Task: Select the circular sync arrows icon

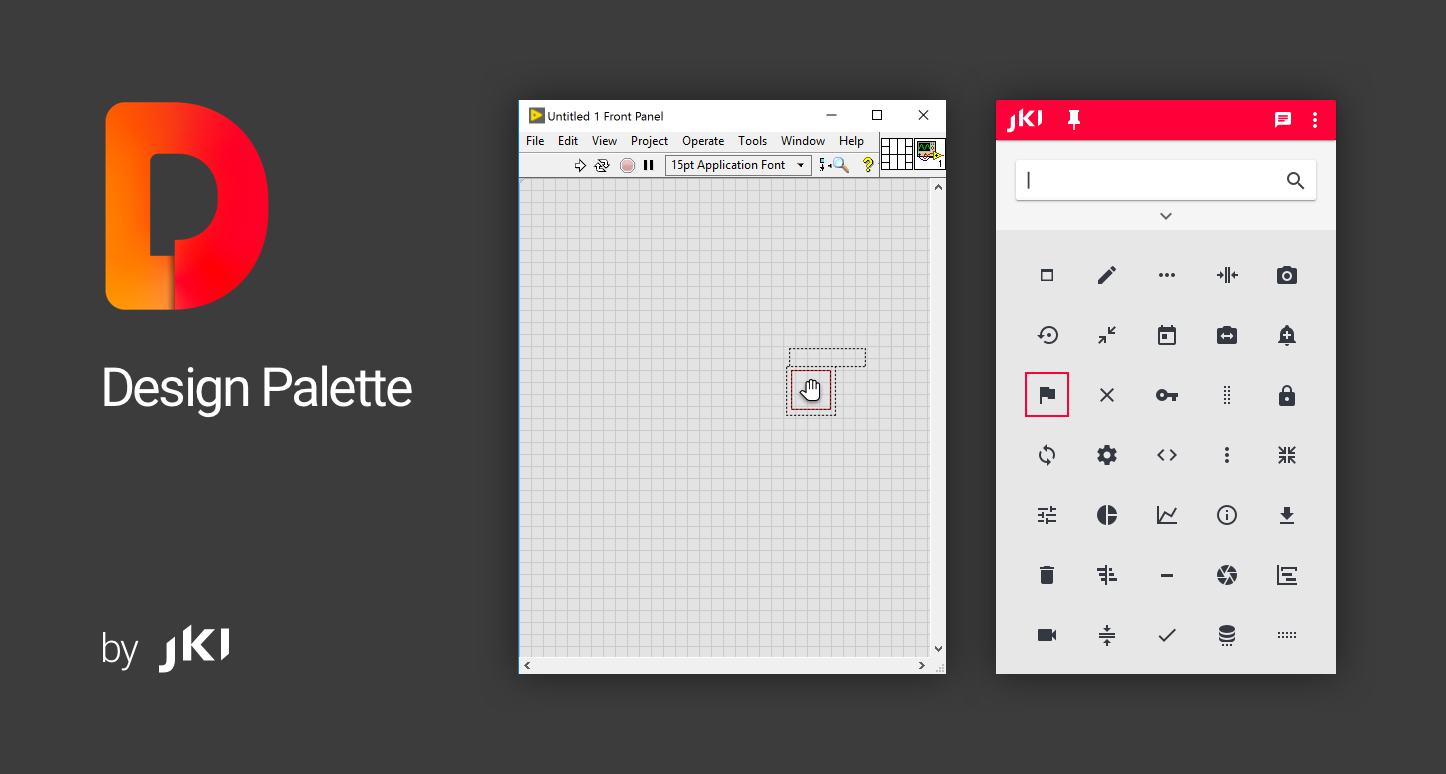Action: click(x=1047, y=455)
